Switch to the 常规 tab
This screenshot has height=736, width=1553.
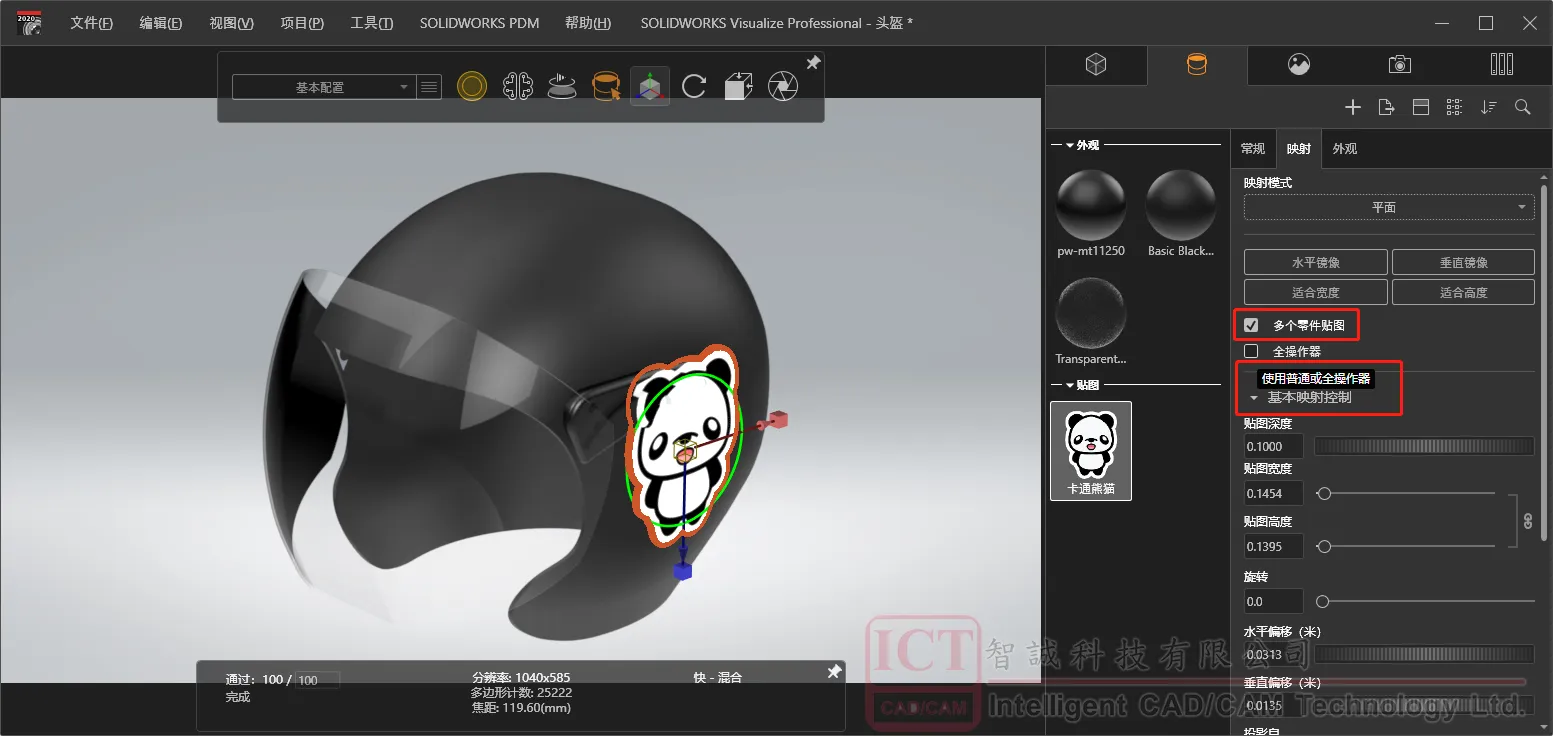tap(1253, 149)
